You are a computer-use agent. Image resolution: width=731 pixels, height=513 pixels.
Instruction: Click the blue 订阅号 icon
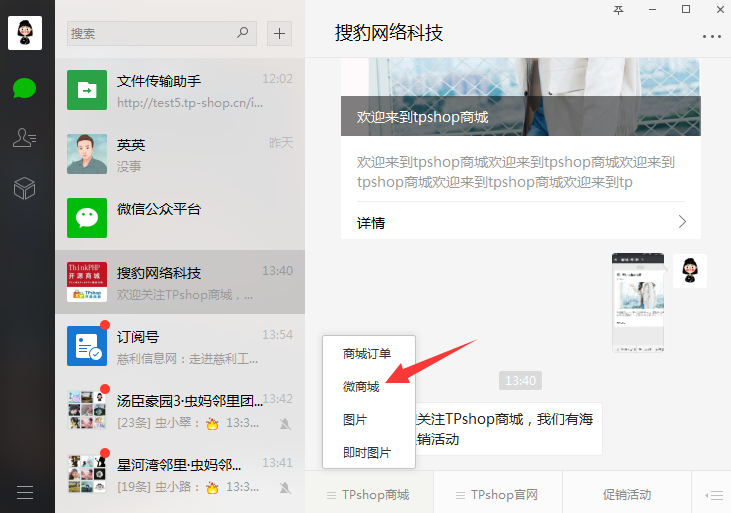pos(87,346)
